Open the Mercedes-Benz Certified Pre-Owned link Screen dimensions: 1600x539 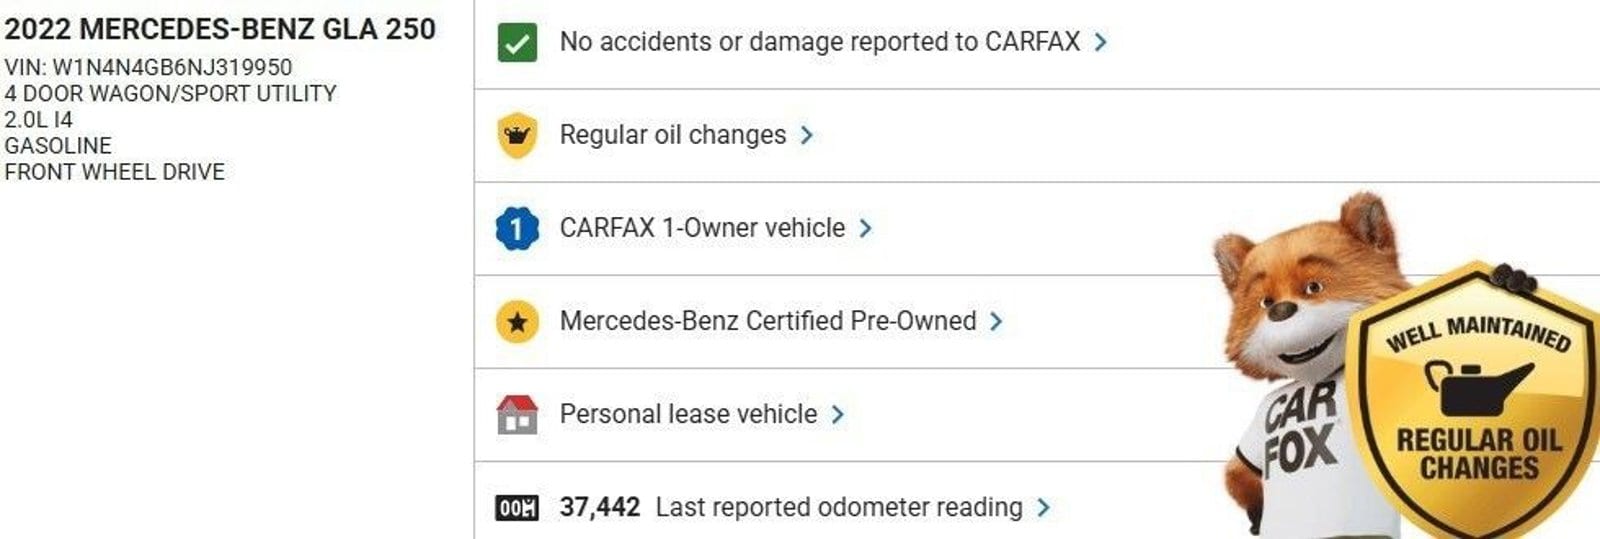tap(767, 321)
